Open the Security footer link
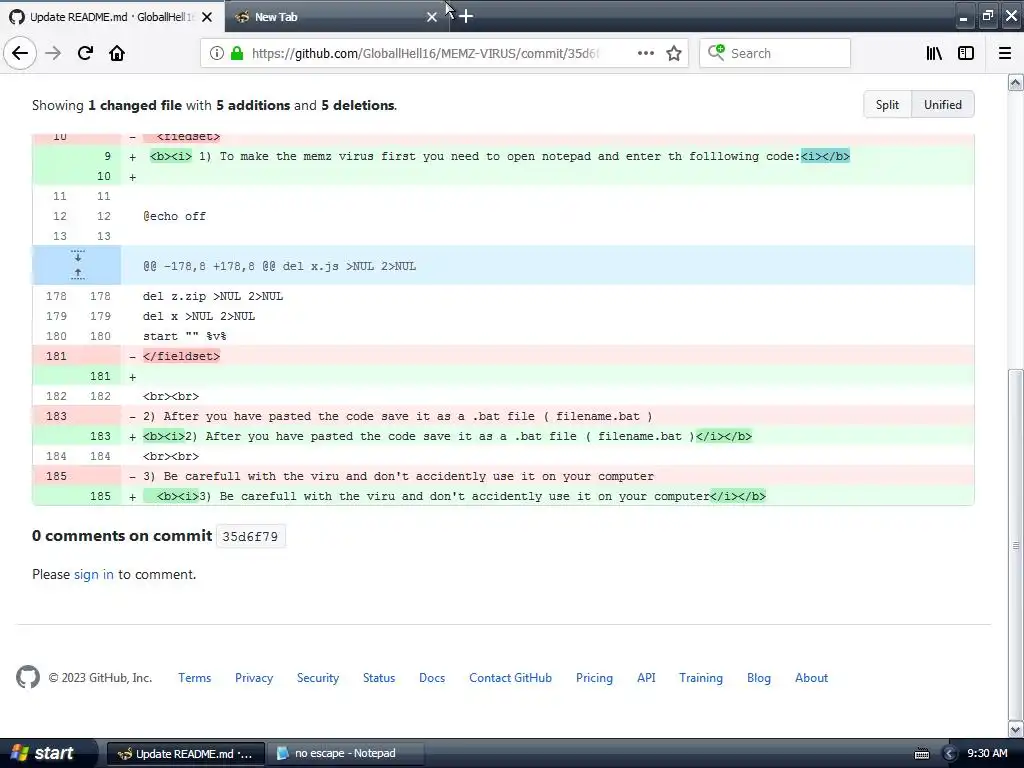This screenshot has height=768, width=1024. click(318, 678)
